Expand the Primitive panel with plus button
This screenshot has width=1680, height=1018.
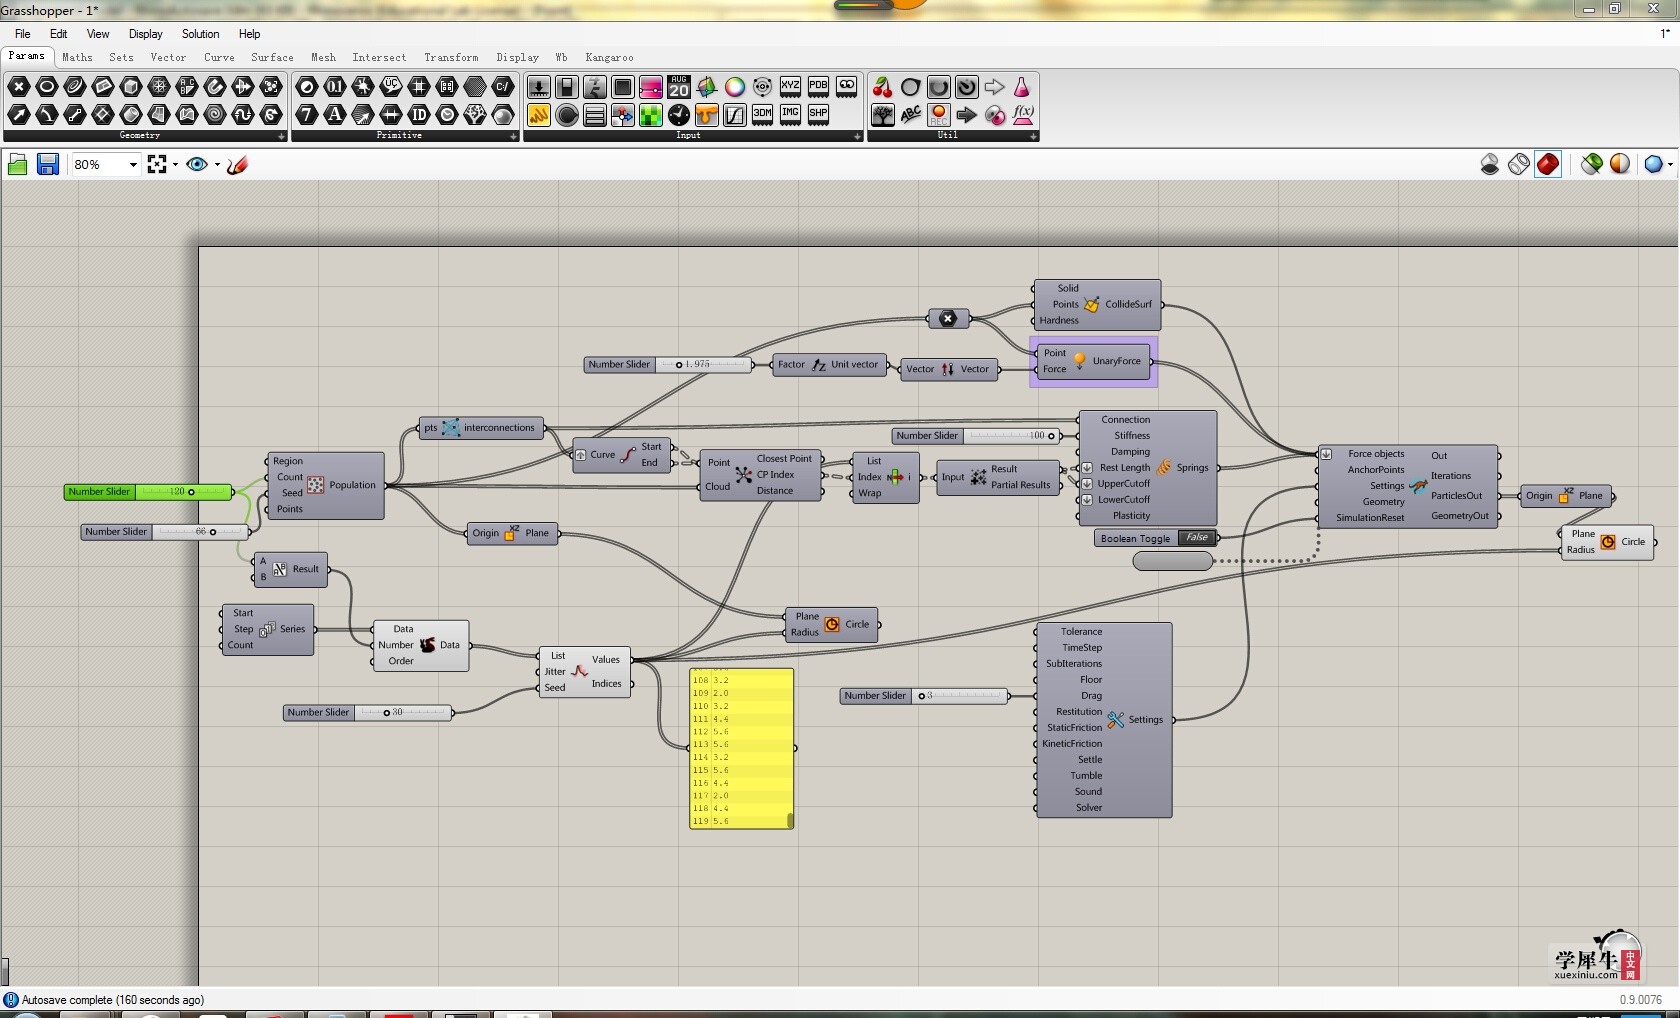(x=513, y=136)
